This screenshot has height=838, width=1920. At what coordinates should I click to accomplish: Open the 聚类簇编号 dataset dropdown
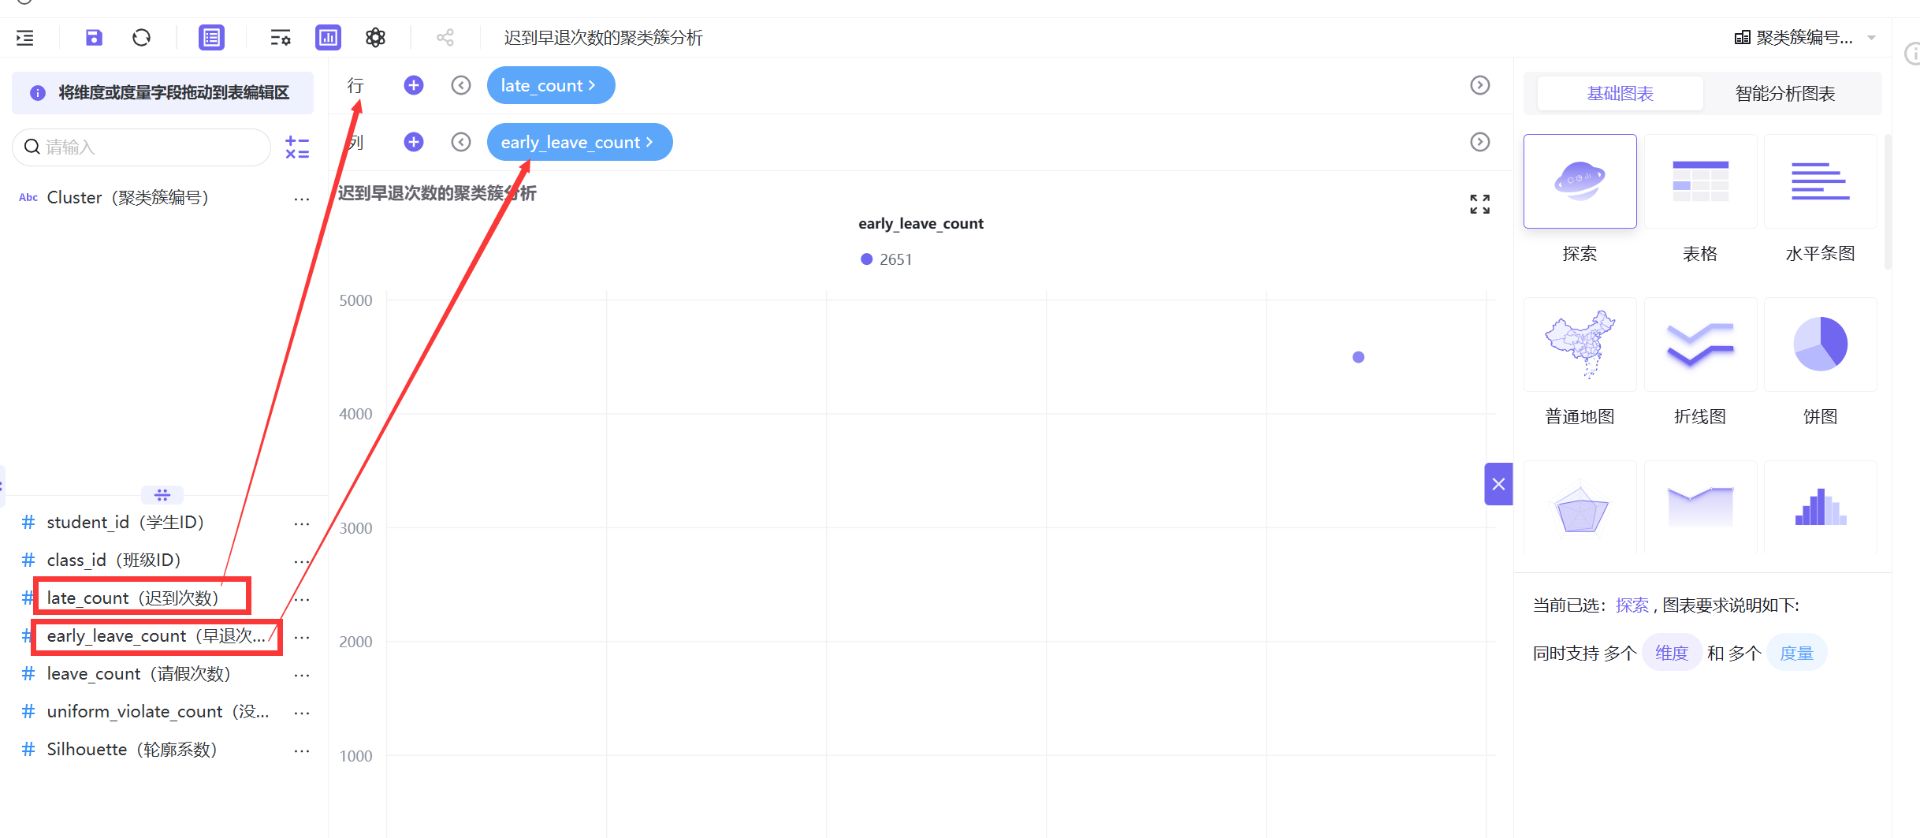1804,38
